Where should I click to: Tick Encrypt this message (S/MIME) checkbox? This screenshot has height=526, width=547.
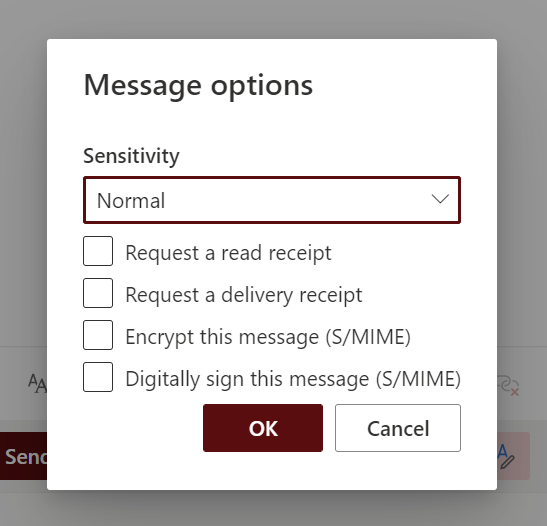coord(98,335)
